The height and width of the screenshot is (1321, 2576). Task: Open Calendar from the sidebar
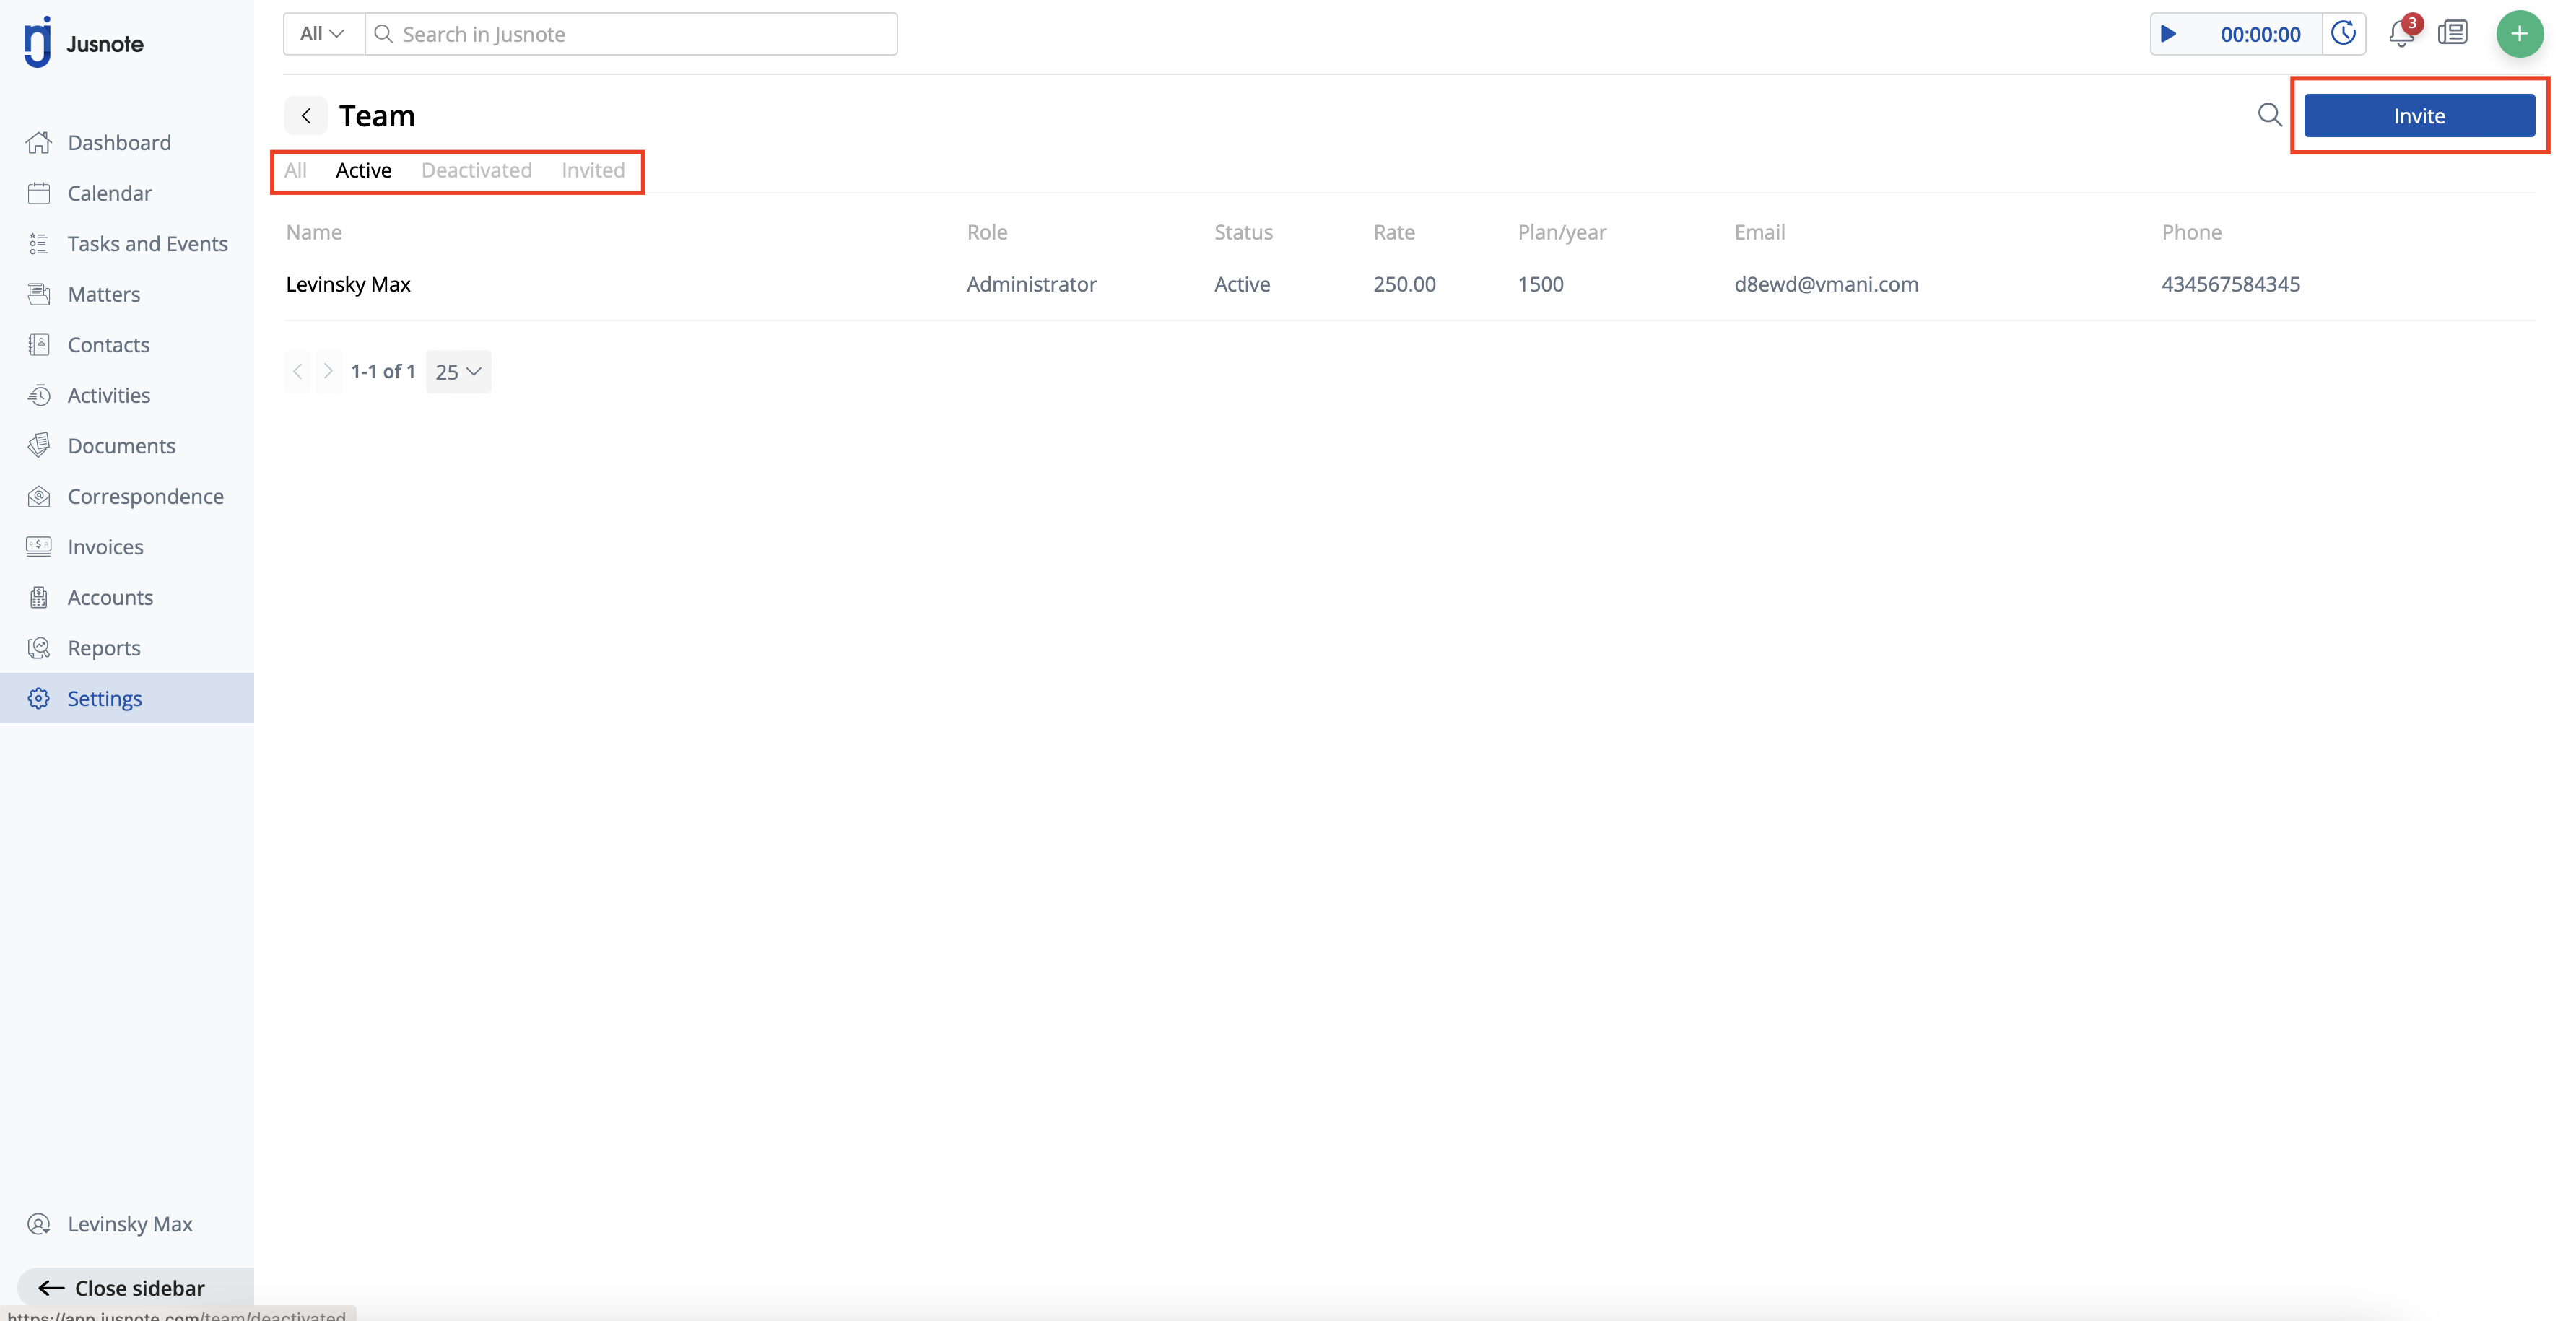point(109,193)
